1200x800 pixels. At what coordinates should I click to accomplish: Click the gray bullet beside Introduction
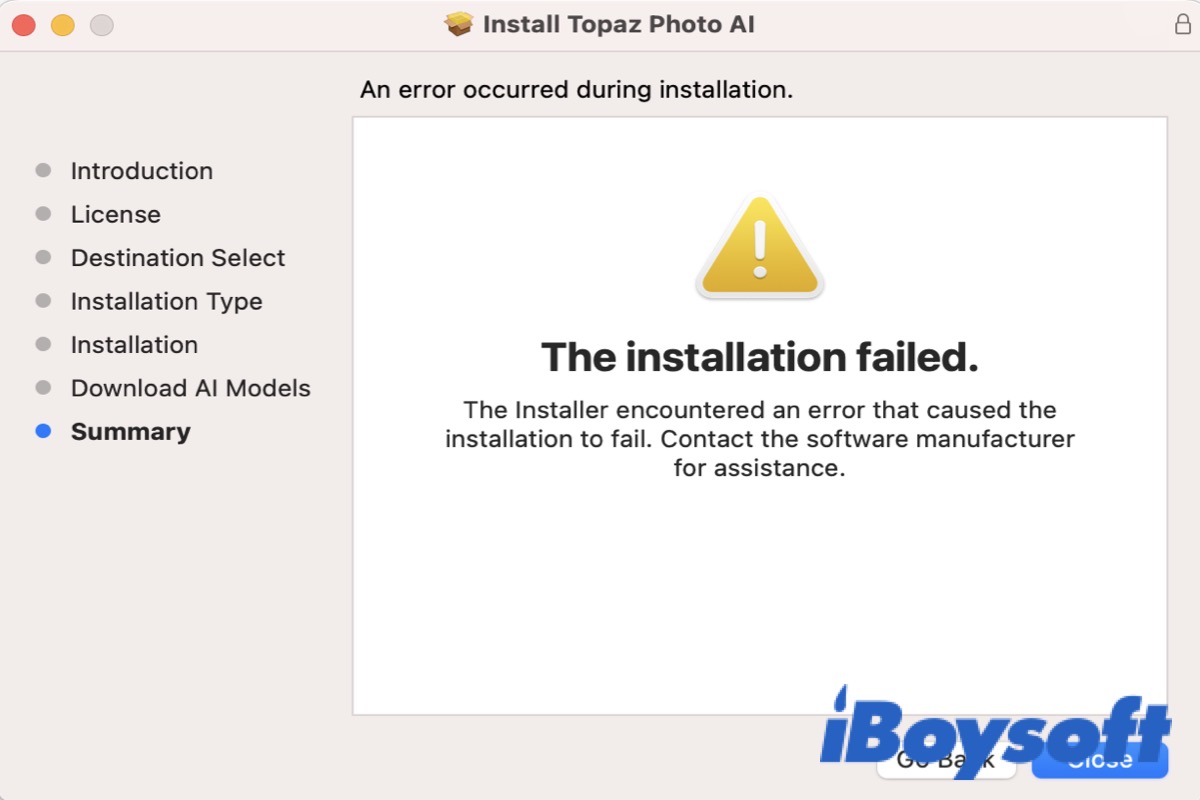tap(43, 171)
